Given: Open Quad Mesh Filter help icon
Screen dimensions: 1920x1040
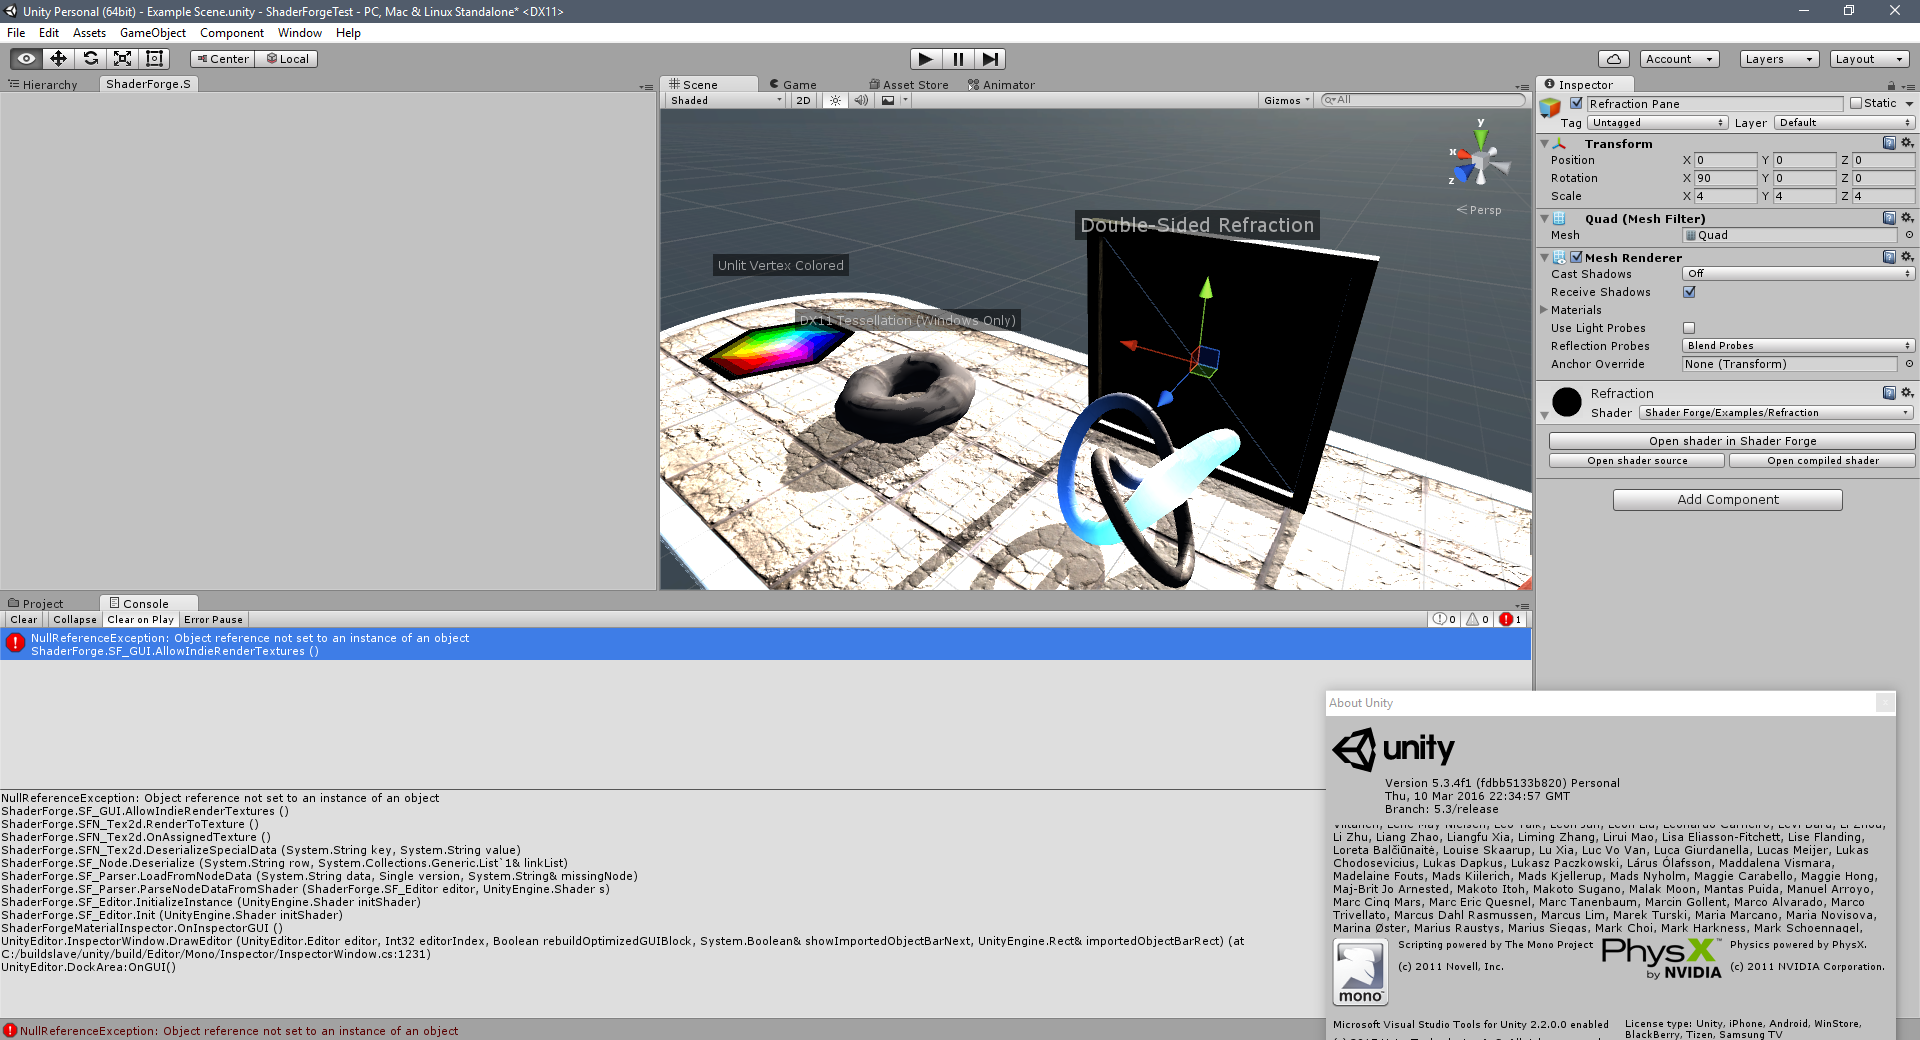Looking at the screenshot, I should [1889, 218].
